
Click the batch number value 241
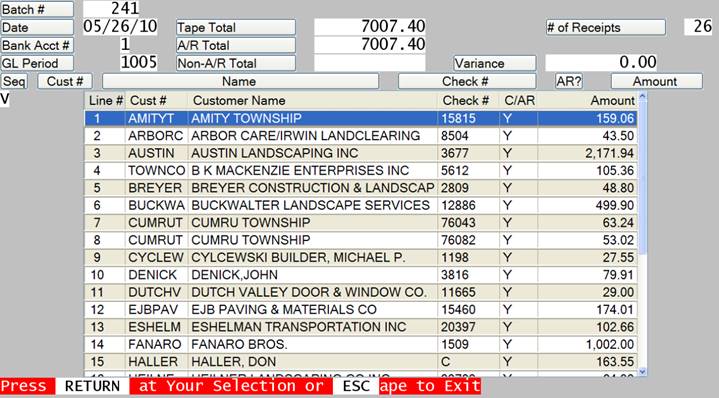pyautogui.click(x=111, y=8)
